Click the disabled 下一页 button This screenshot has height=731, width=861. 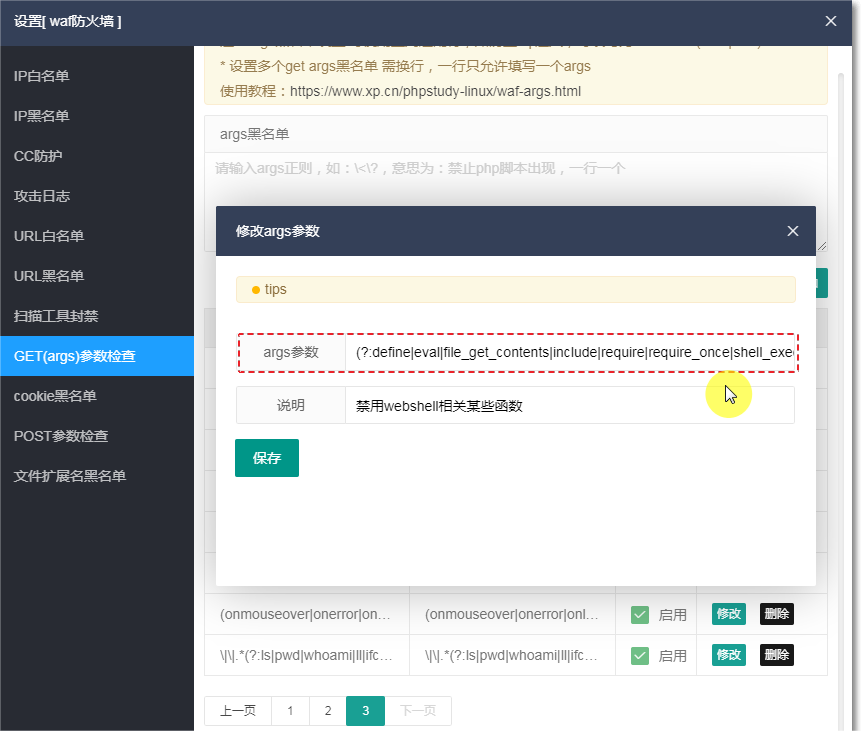(x=418, y=711)
